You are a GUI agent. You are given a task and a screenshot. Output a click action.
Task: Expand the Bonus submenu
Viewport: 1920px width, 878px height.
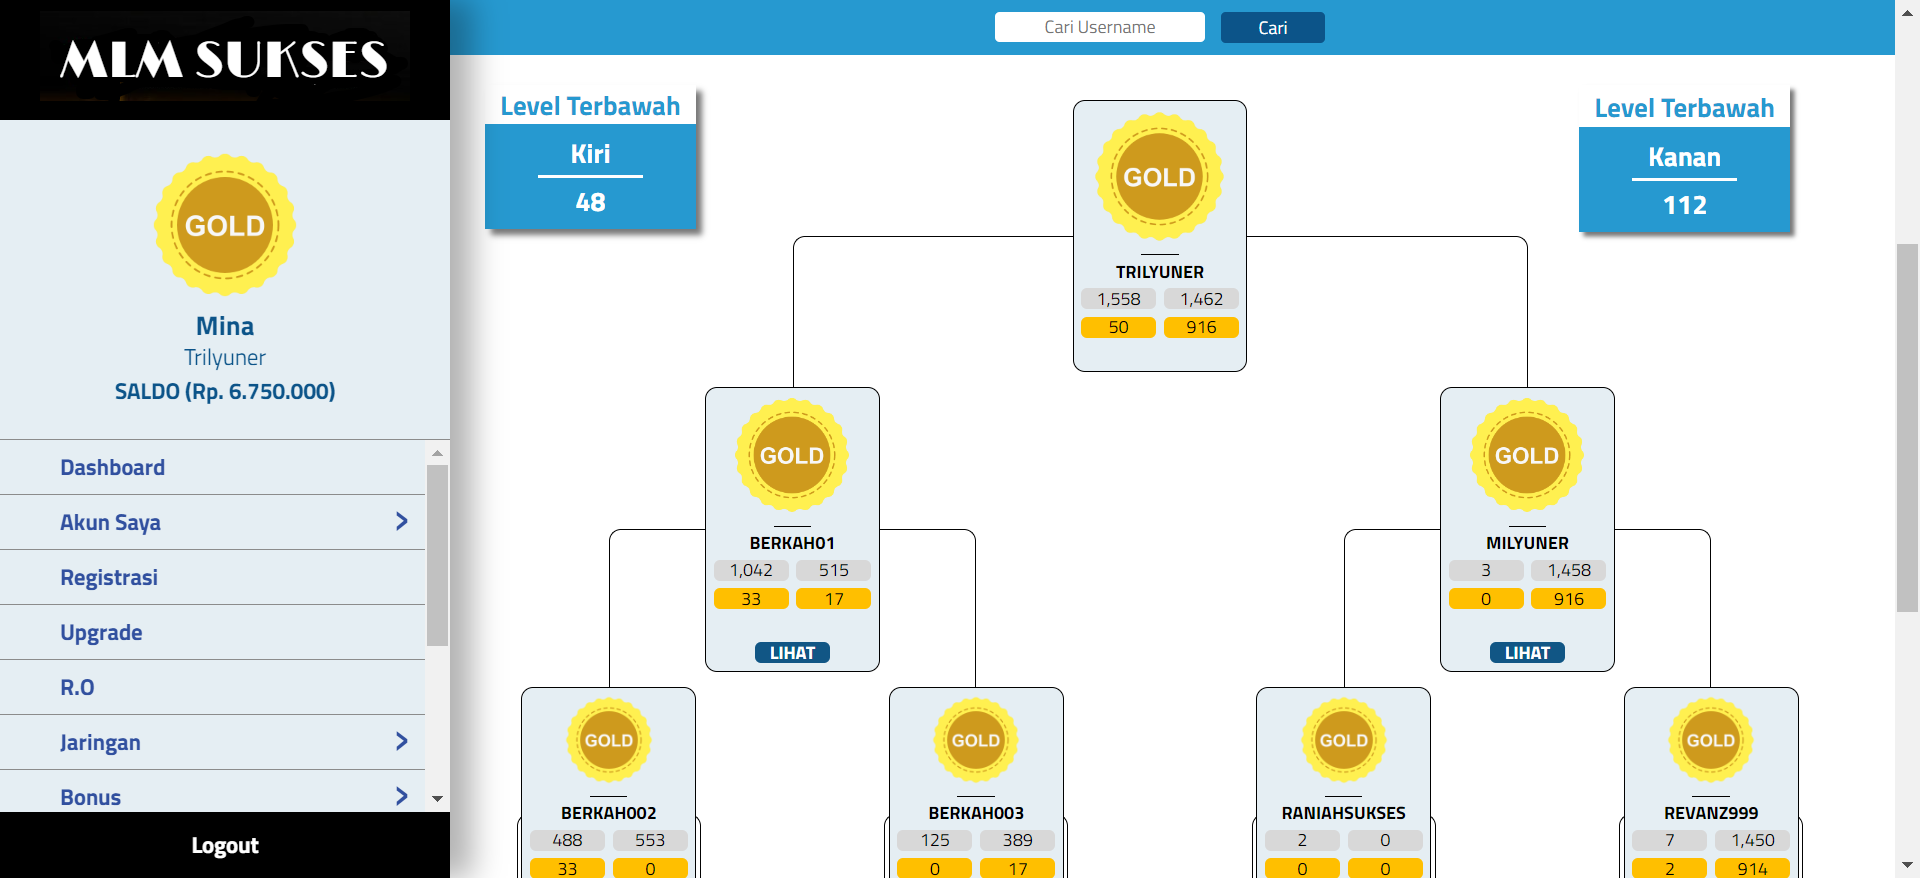tap(401, 796)
